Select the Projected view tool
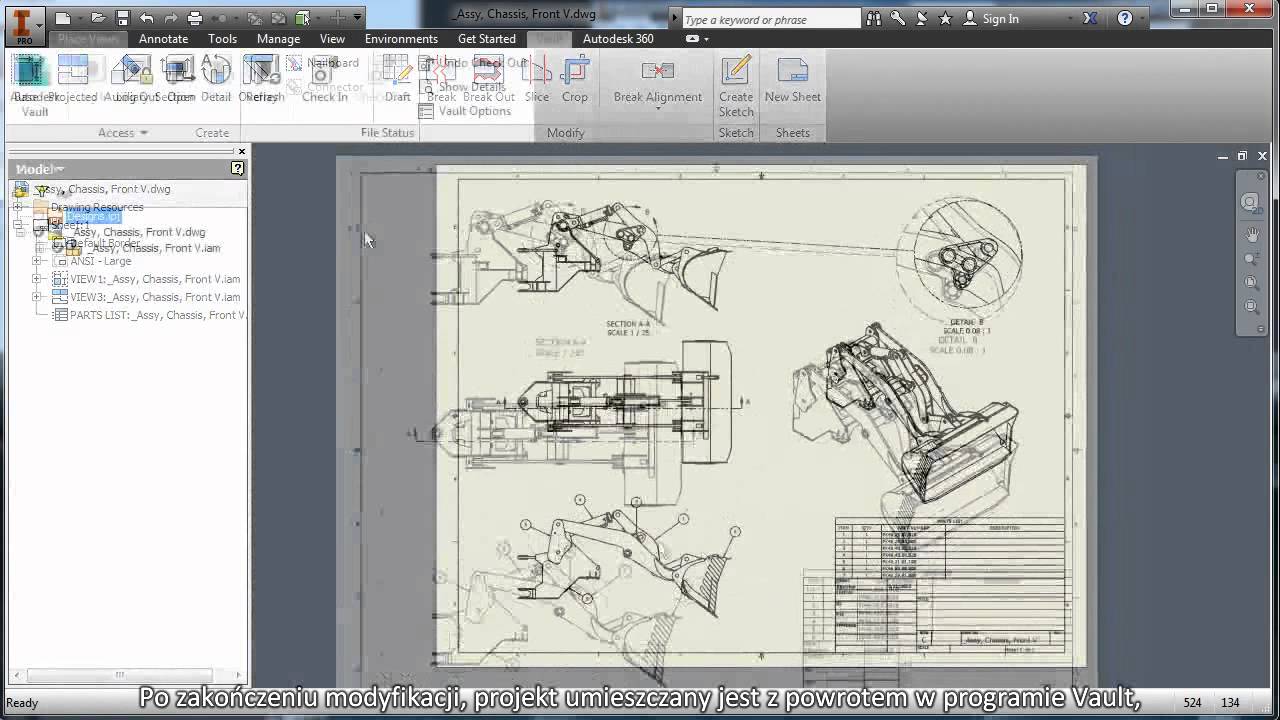This screenshot has height=720, width=1280. coord(73,79)
